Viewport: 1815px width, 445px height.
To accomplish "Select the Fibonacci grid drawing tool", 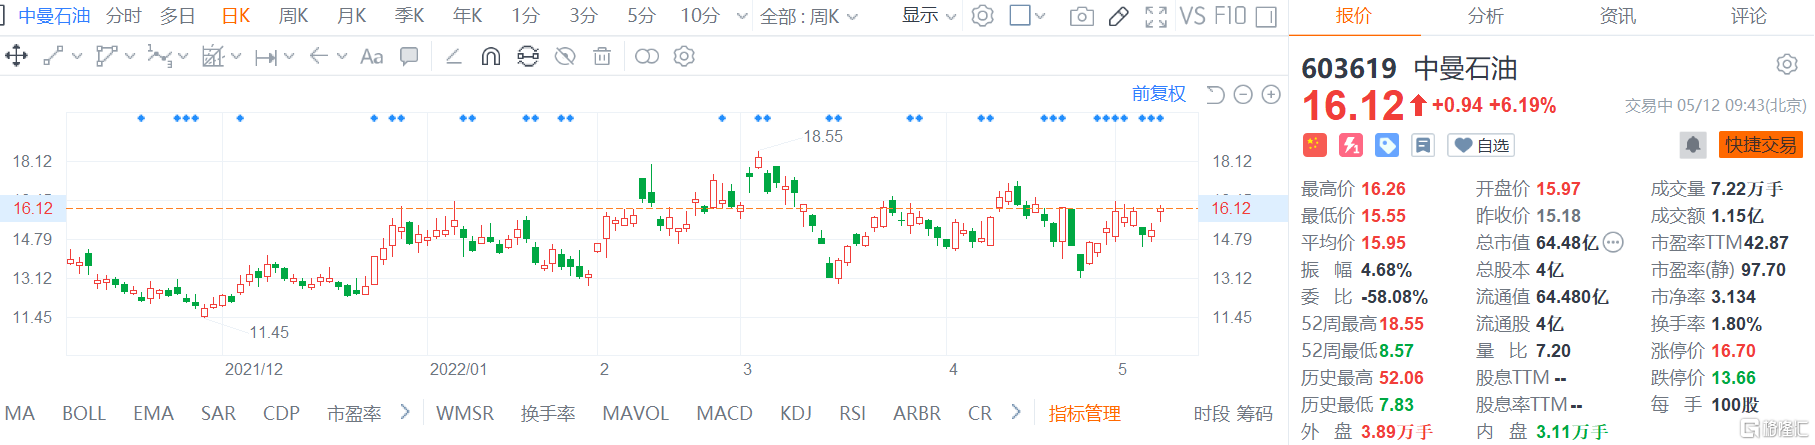I will click(212, 57).
